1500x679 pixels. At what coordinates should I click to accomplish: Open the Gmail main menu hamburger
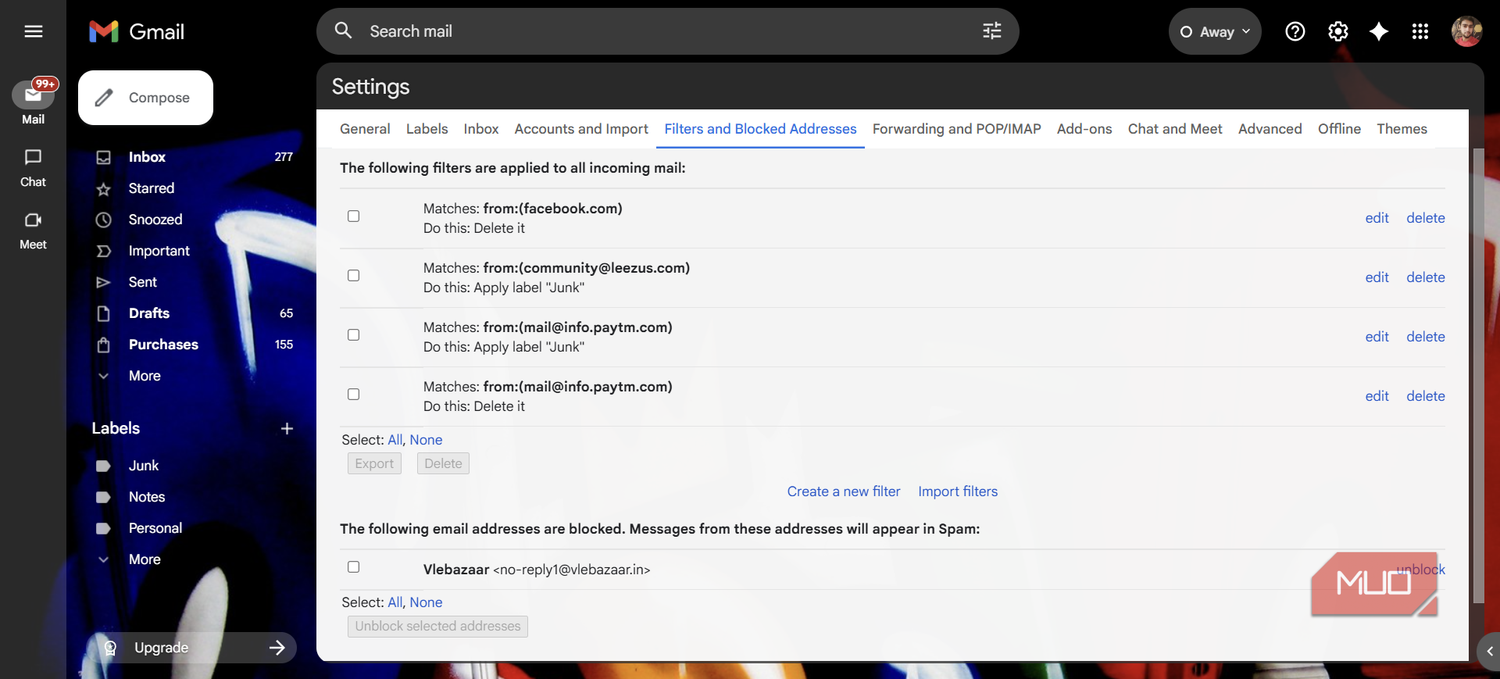click(33, 31)
